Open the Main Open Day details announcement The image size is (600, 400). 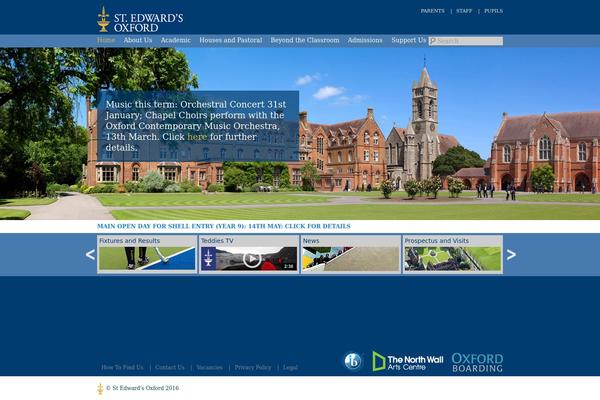coord(224,226)
